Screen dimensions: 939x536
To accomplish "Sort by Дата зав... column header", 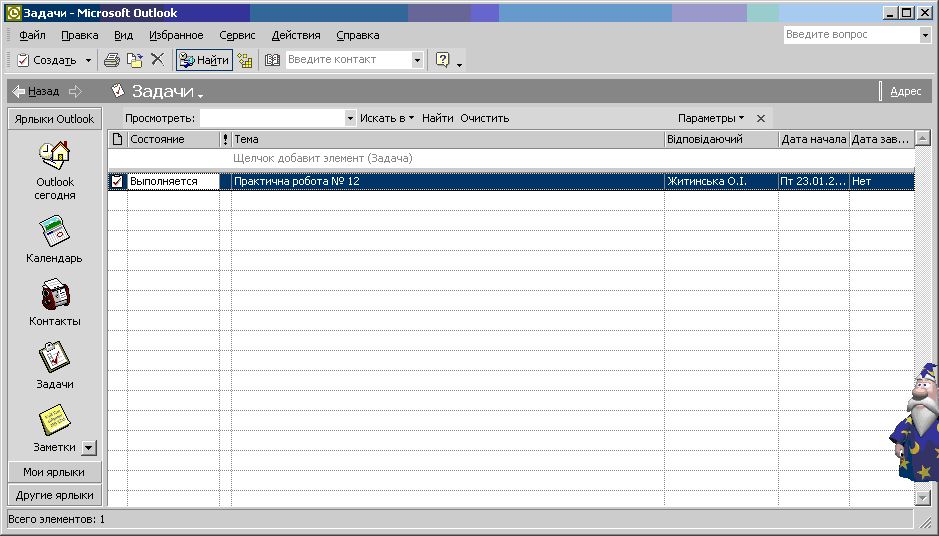I will 882,139.
